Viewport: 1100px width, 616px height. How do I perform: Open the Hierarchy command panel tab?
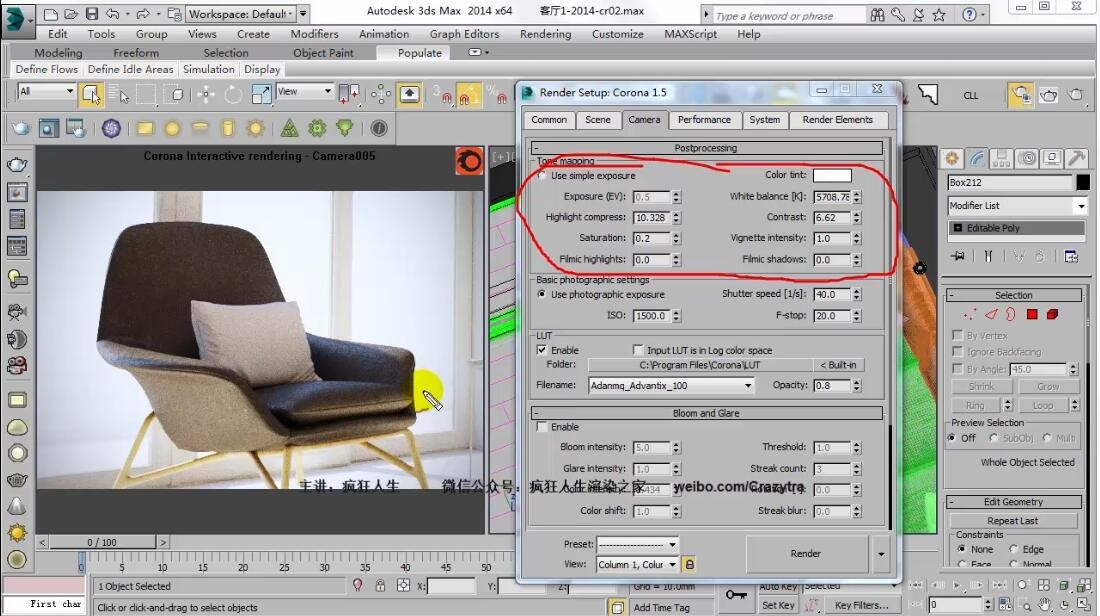pyautogui.click(x=1001, y=159)
